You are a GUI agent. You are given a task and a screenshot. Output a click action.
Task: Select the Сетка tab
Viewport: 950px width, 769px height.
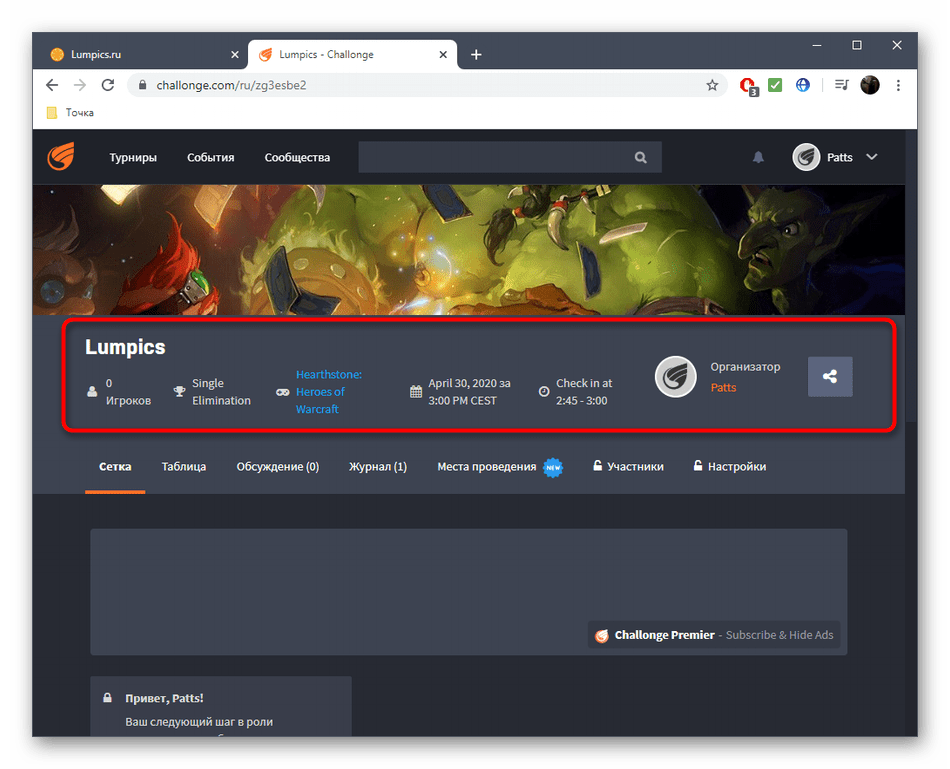point(115,467)
